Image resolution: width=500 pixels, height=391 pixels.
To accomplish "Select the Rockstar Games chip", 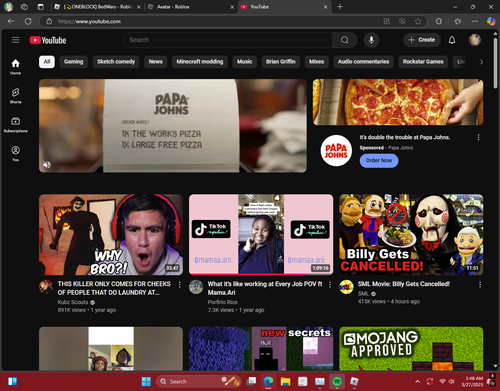I will pyautogui.click(x=423, y=62).
